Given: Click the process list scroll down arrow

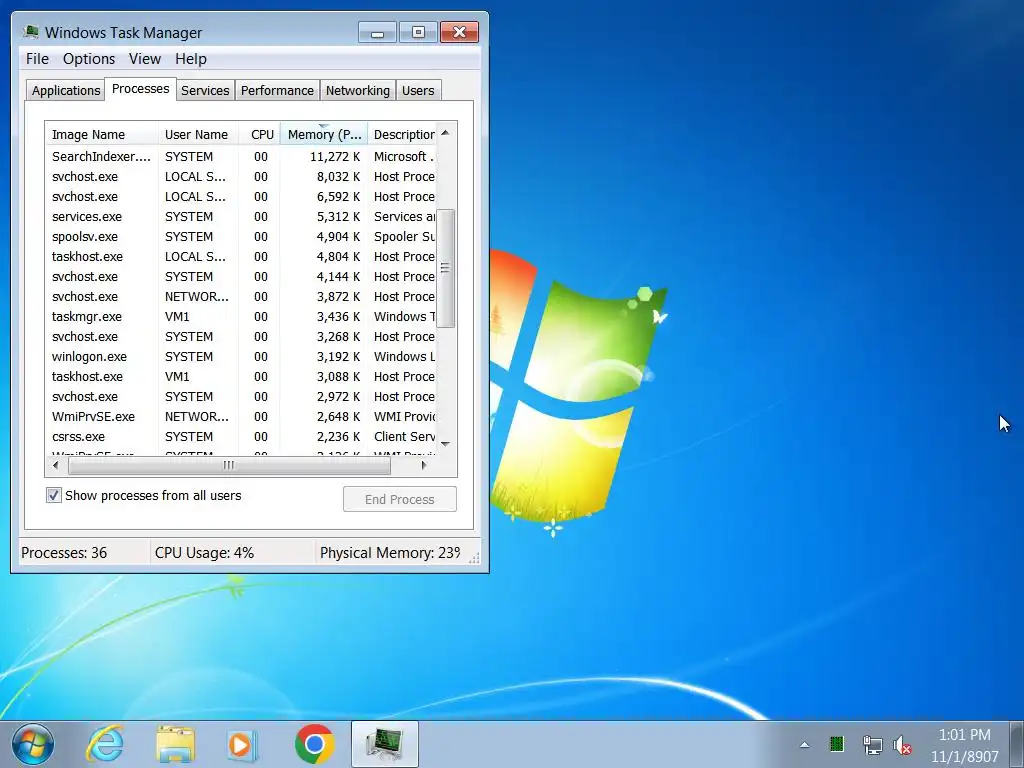Looking at the screenshot, I should pos(445,444).
